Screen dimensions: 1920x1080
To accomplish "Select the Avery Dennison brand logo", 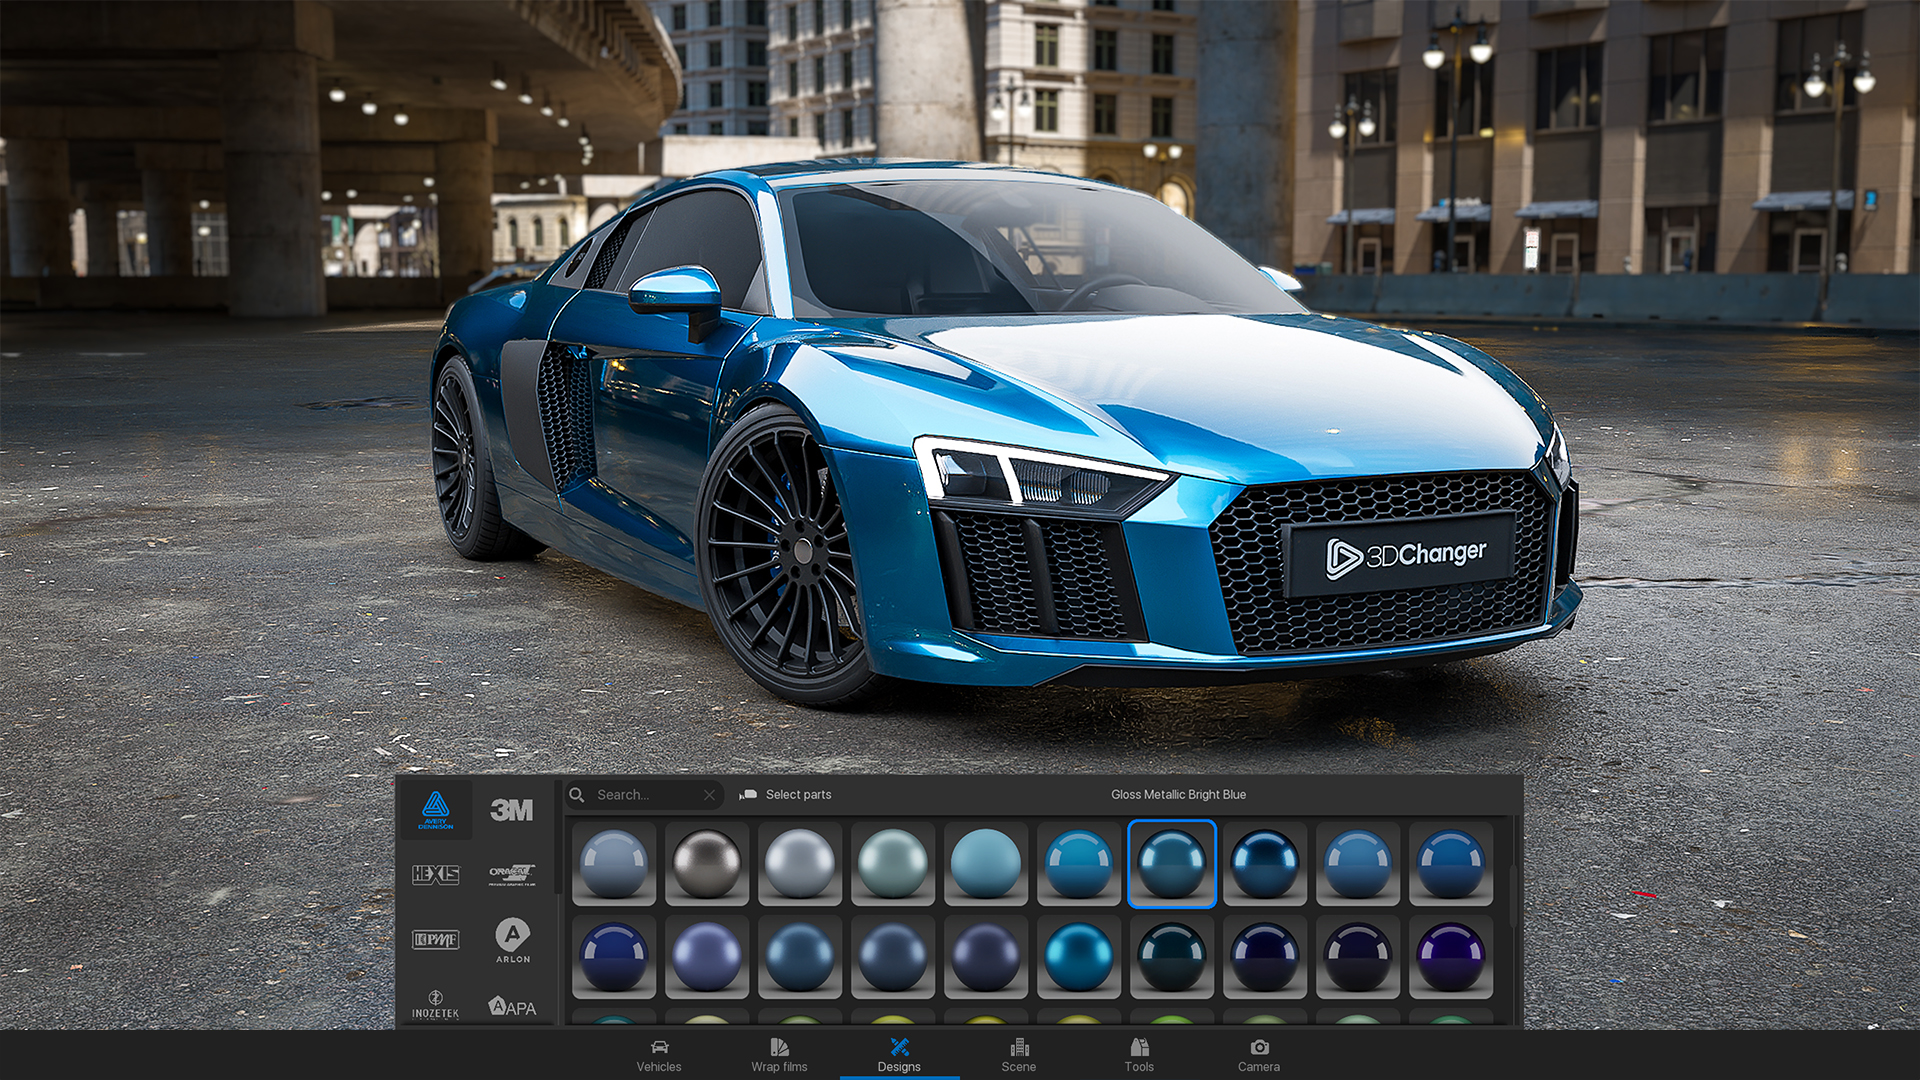I will tap(436, 810).
